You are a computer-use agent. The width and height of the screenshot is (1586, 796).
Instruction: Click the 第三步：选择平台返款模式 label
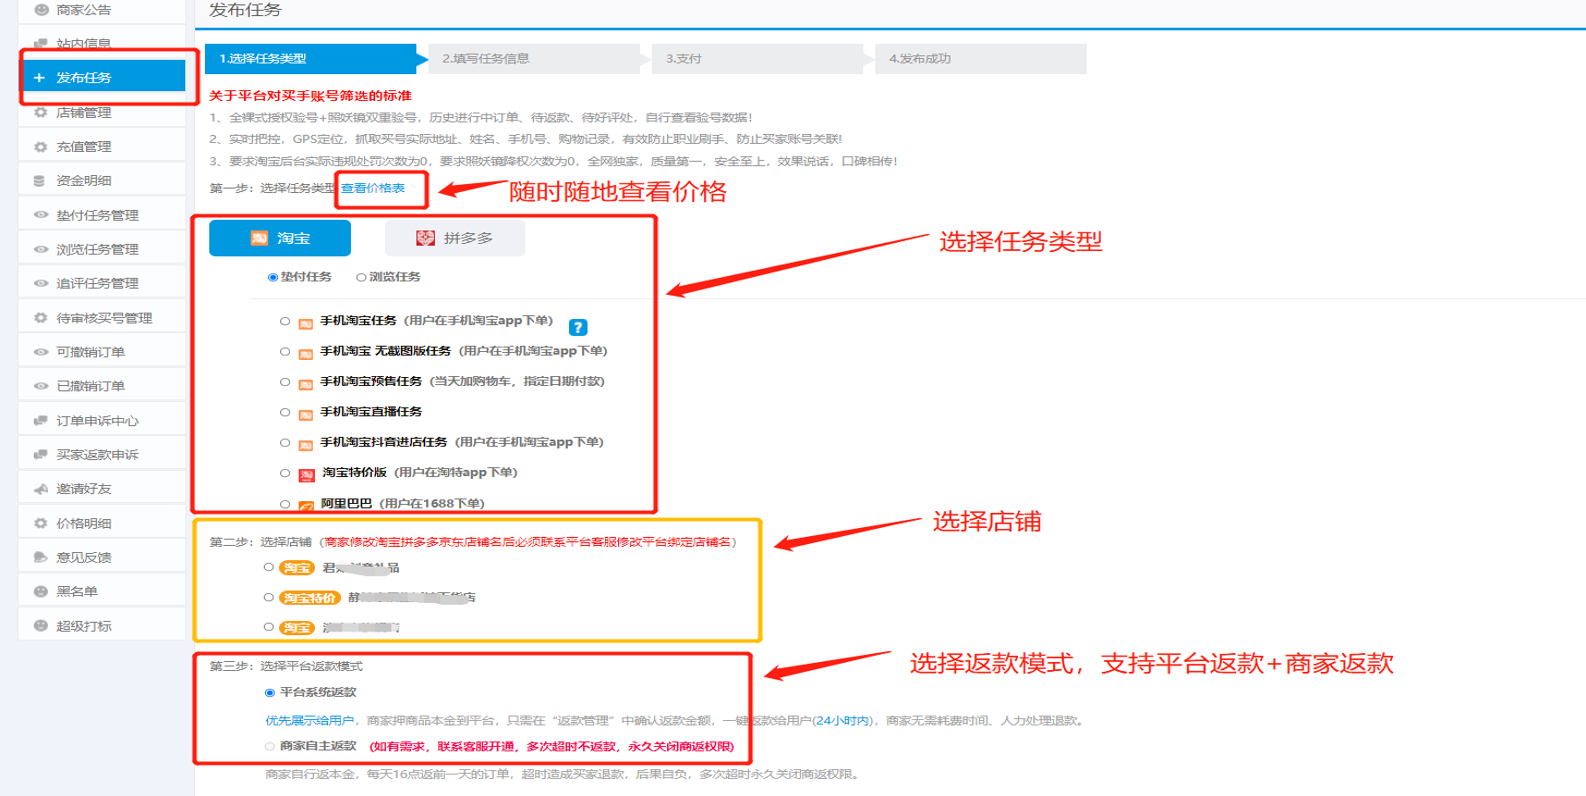tap(286, 666)
